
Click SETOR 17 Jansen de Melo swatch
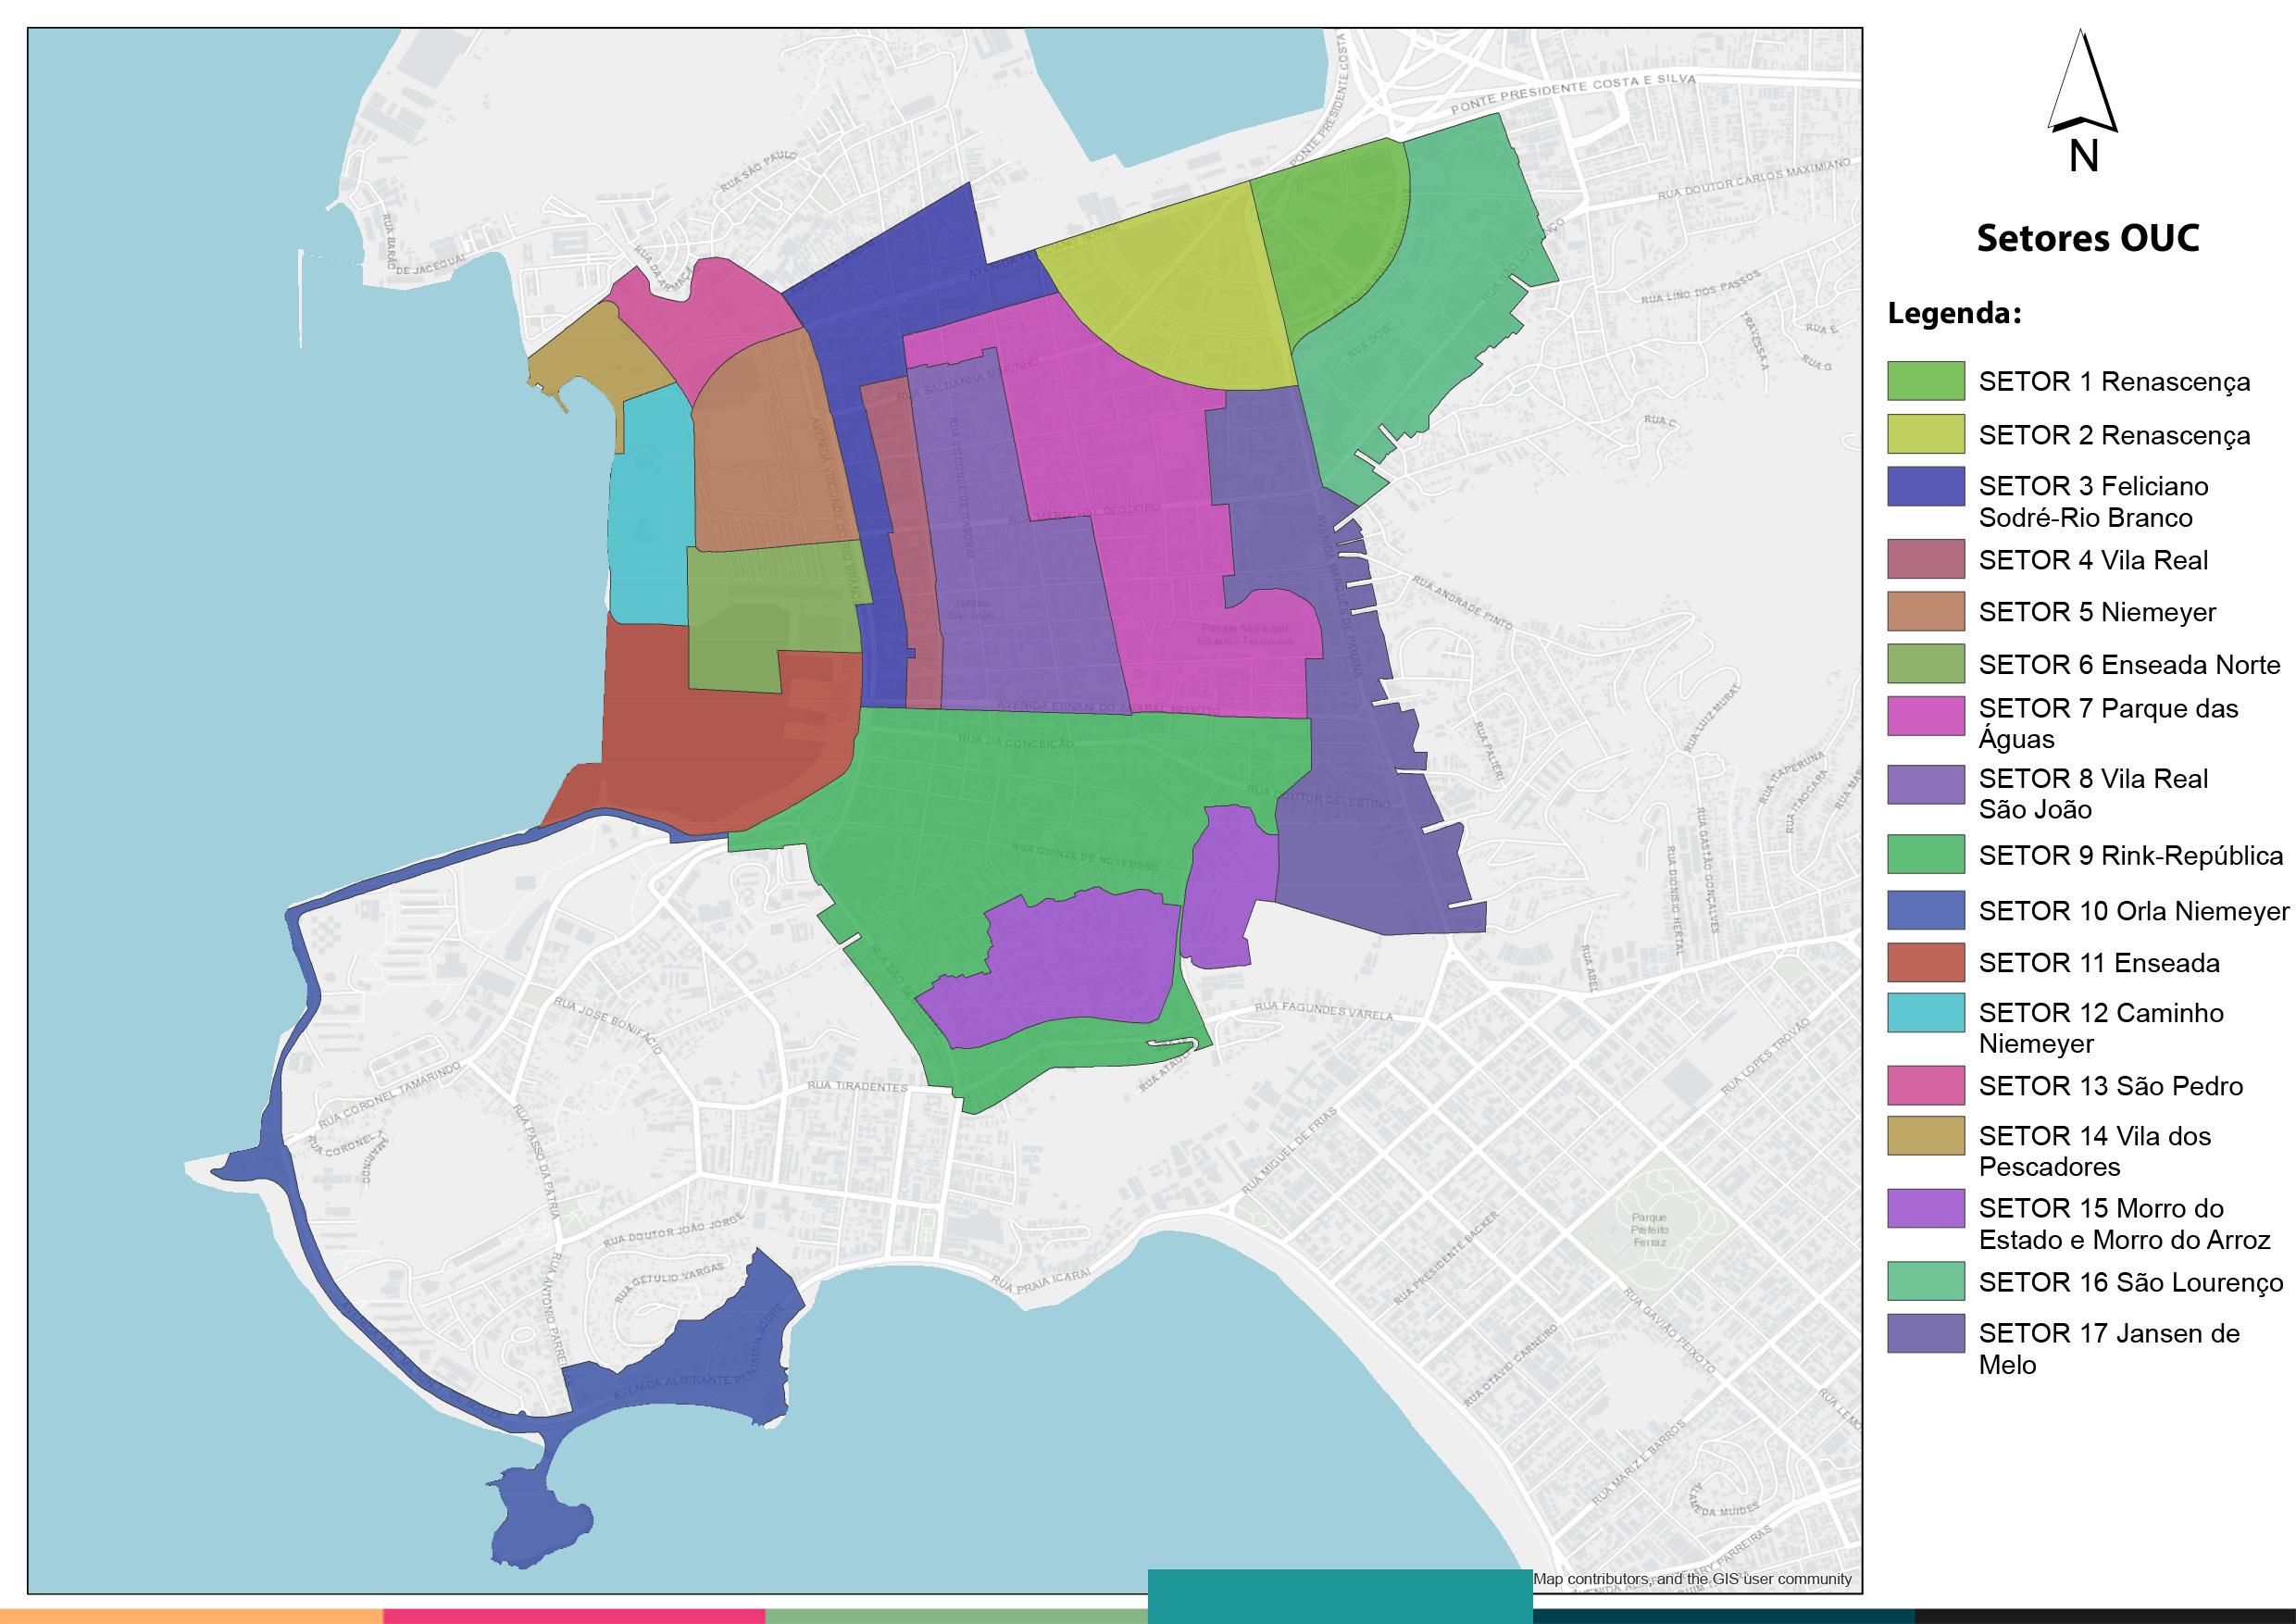tap(1925, 1333)
